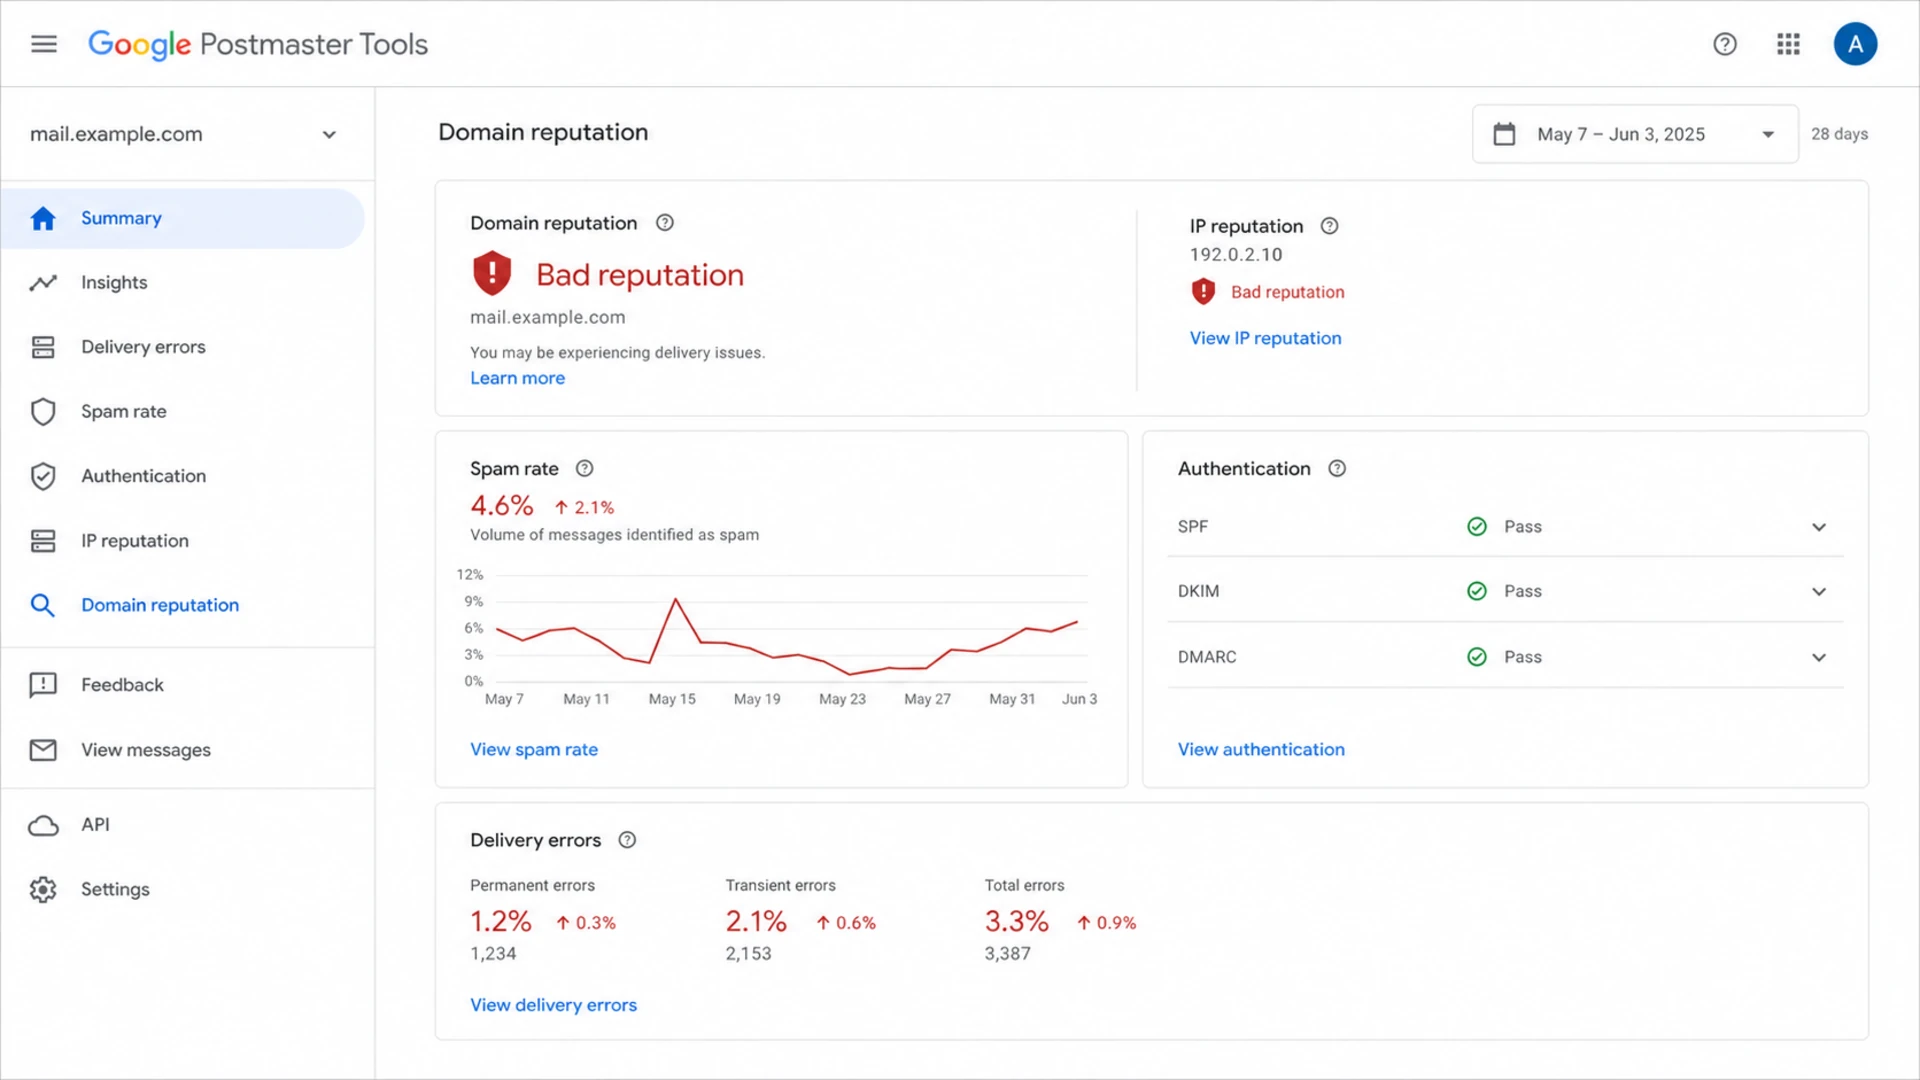Open the mail.example.com domain selector
Image resolution: width=1920 pixels, height=1080 pixels.
coord(186,134)
